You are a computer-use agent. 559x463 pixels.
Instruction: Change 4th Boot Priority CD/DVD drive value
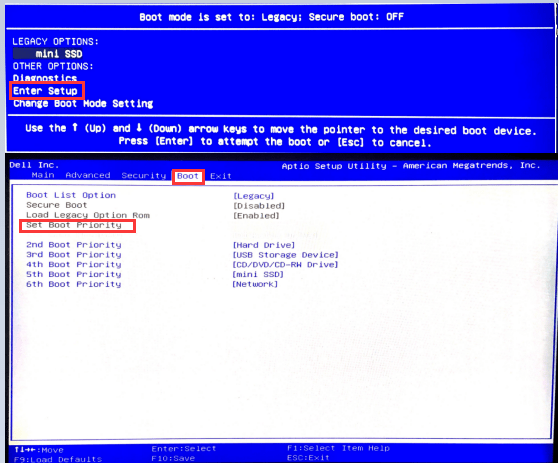coord(285,265)
